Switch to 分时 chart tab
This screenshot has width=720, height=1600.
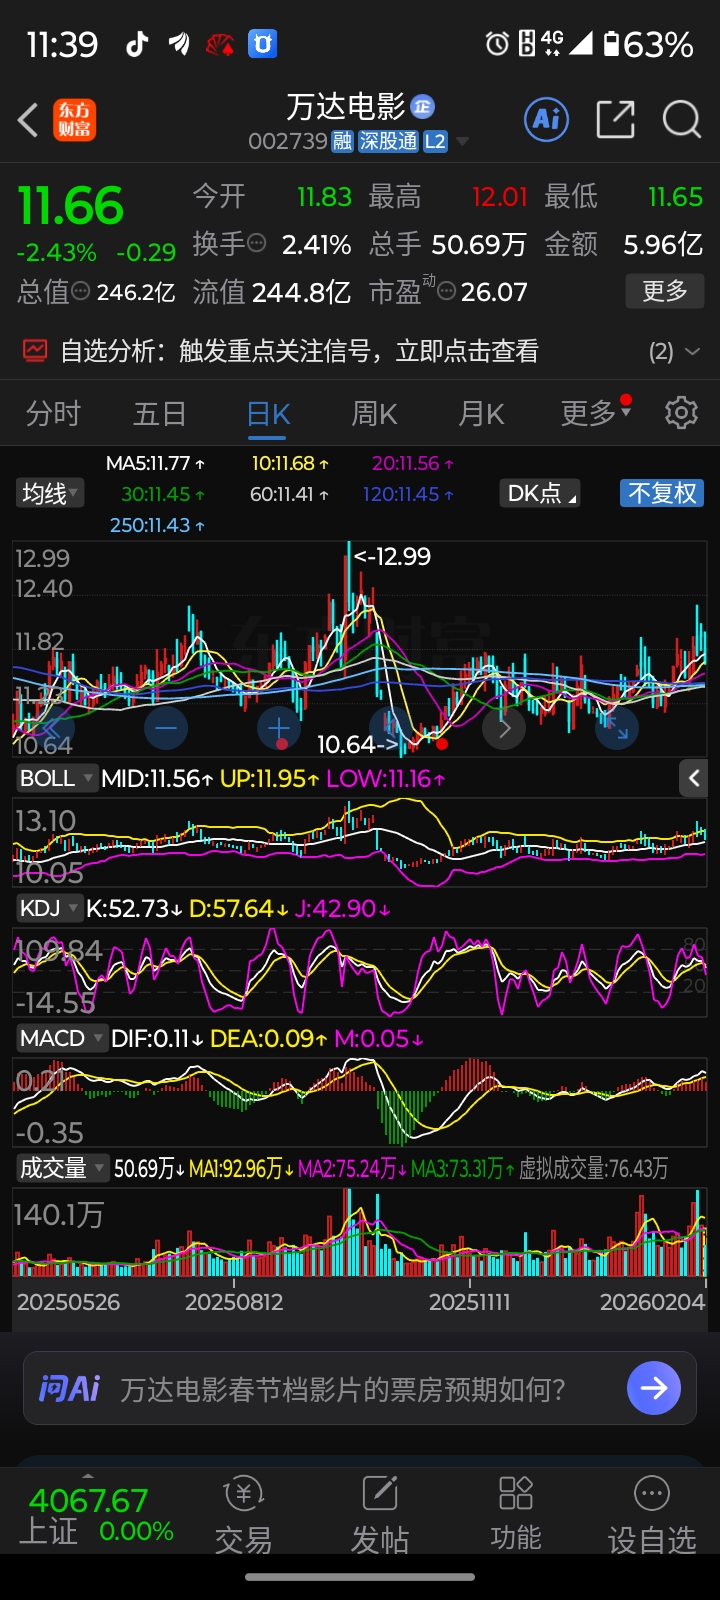53,413
